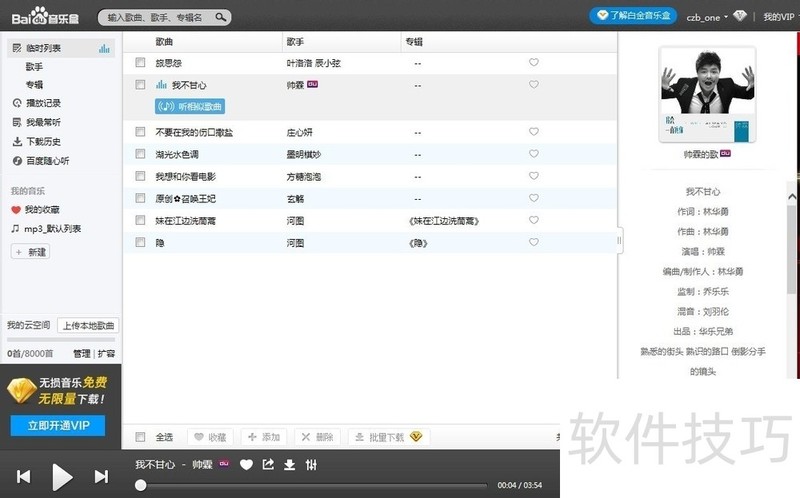The height and width of the screenshot is (498, 800).
Task: Open the equalizer icon in the player bar
Action: [x=311, y=464]
